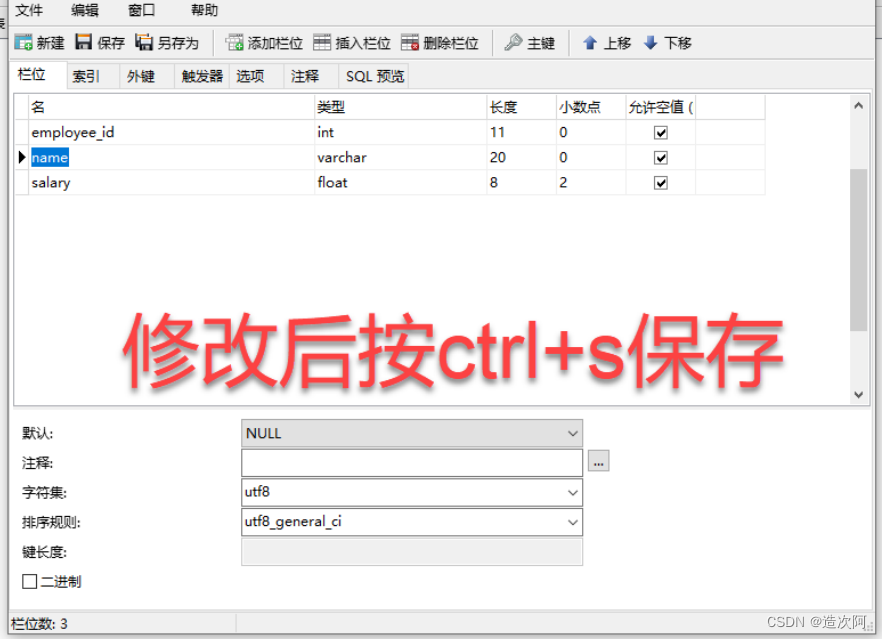
Task: Click the 下移 move down icon
Action: coord(666,42)
